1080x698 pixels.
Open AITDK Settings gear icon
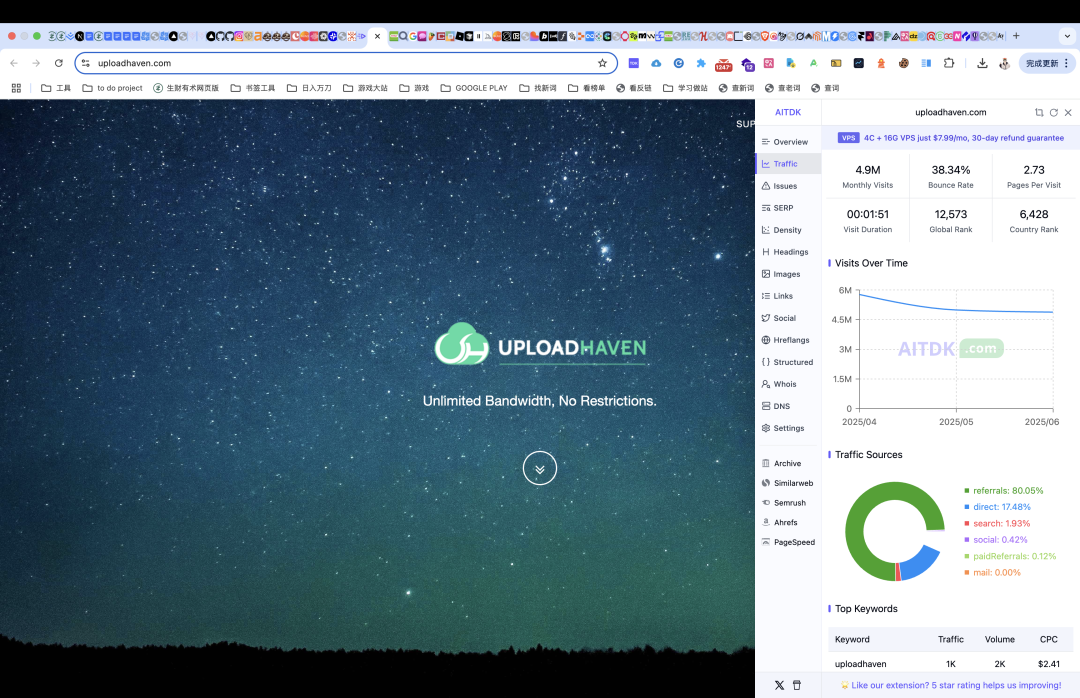click(766, 429)
